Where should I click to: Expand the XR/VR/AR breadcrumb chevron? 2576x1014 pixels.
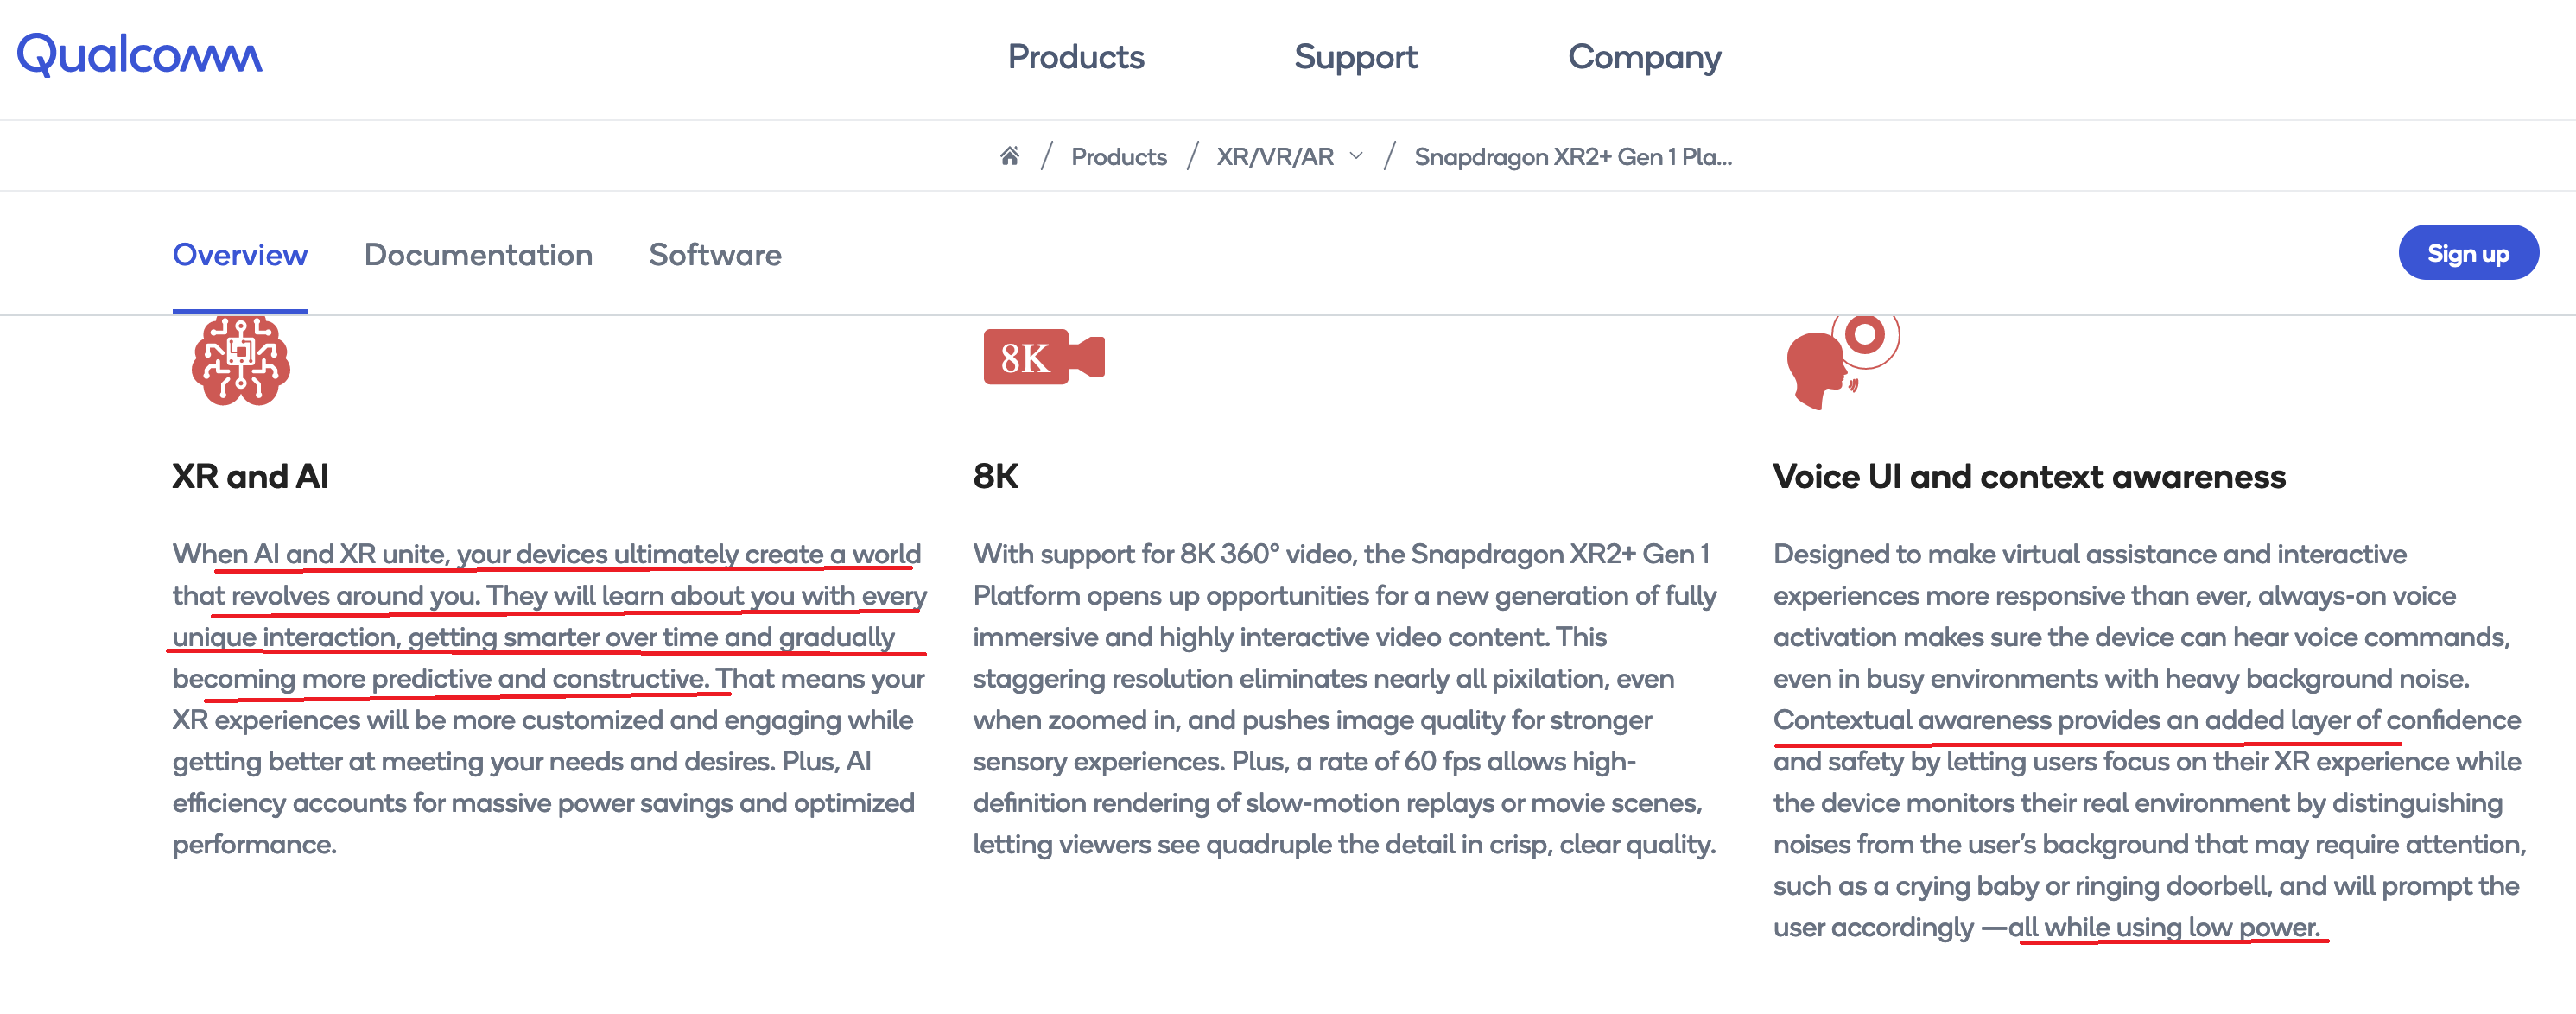point(1357,156)
